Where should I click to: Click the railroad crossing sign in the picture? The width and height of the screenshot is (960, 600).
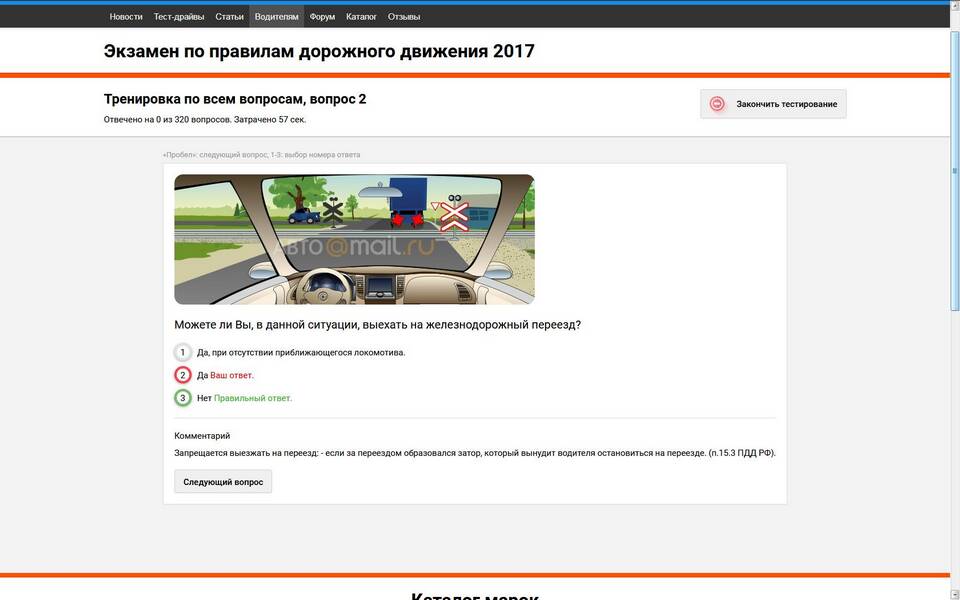pos(455,215)
